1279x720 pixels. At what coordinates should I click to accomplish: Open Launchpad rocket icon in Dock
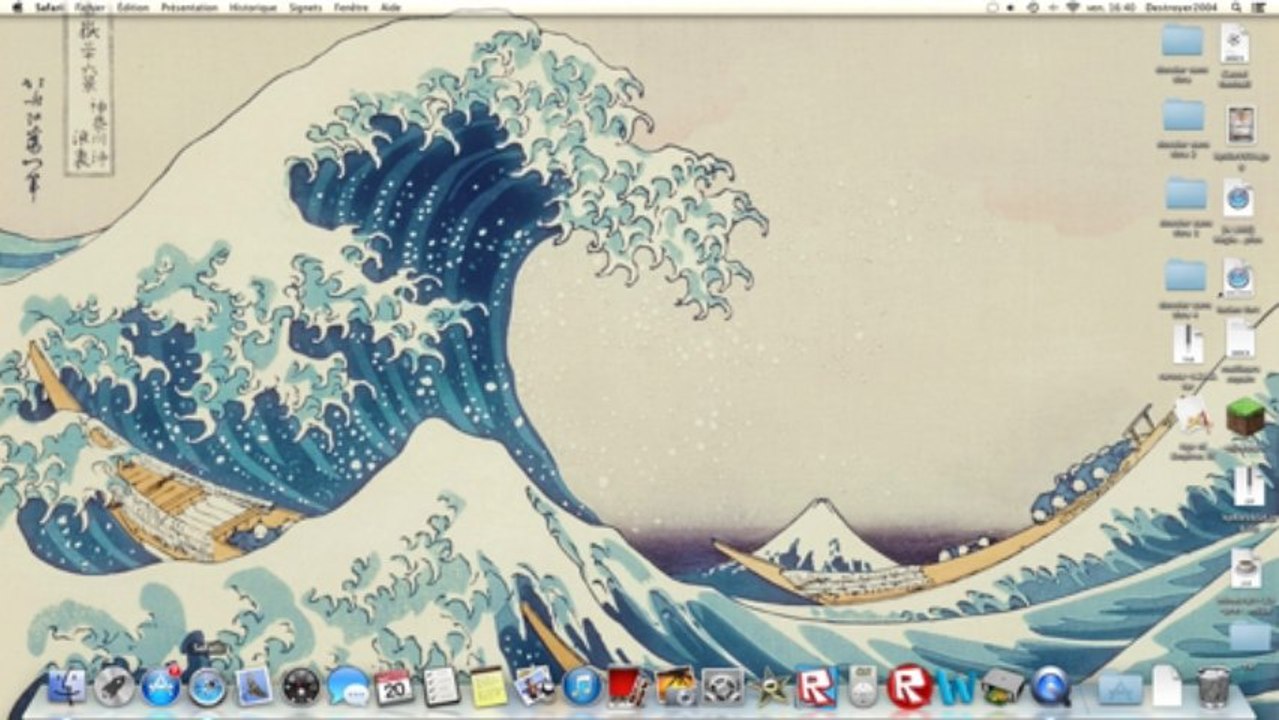[x=113, y=686]
